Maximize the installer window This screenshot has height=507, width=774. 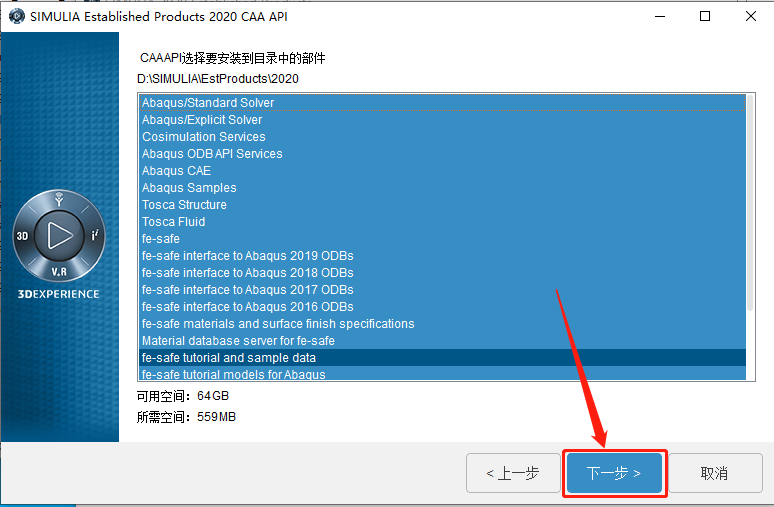tap(705, 16)
